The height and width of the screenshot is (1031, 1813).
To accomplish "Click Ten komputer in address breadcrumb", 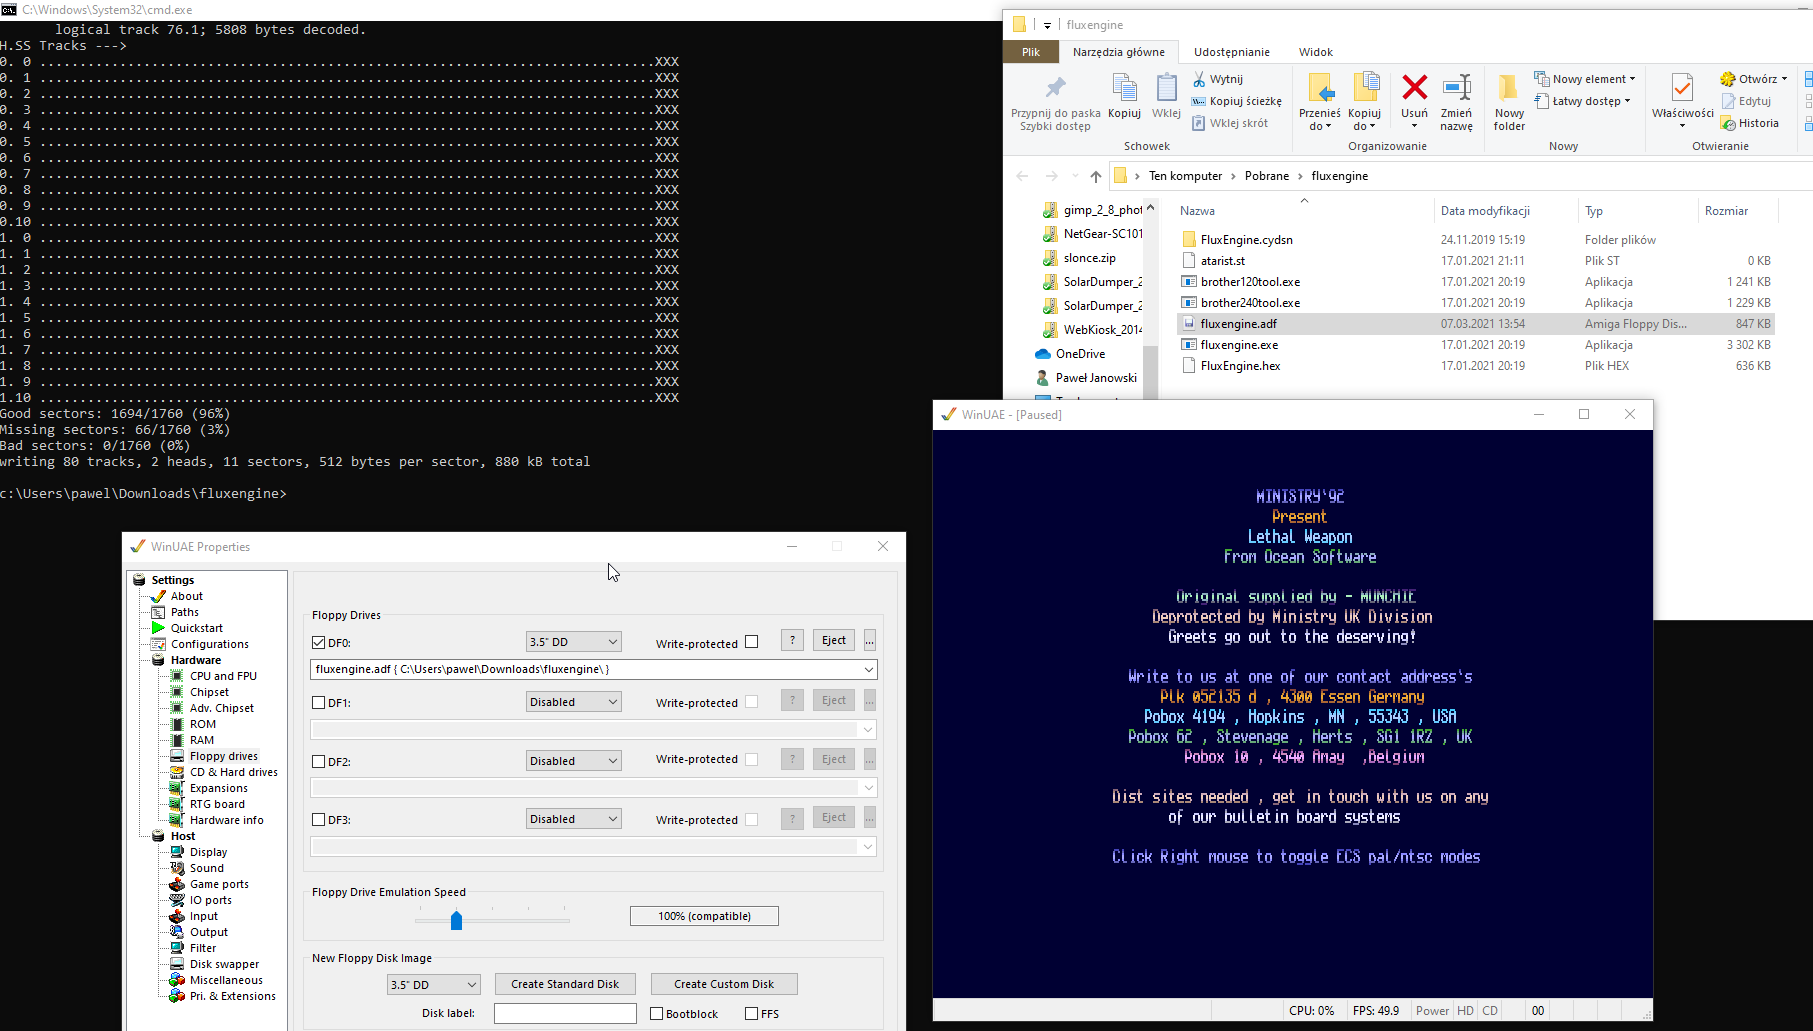I will (x=1185, y=176).
